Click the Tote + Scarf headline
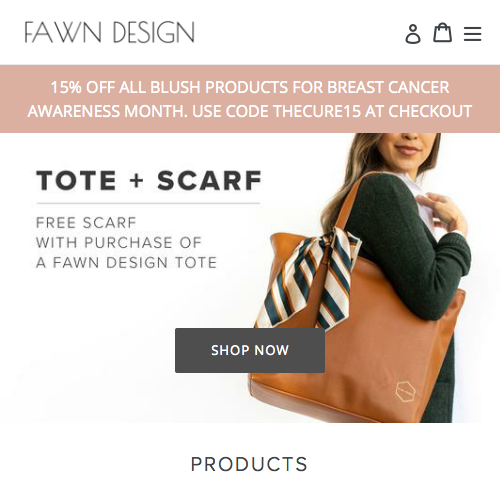This screenshot has width=500, height=500. point(149,181)
